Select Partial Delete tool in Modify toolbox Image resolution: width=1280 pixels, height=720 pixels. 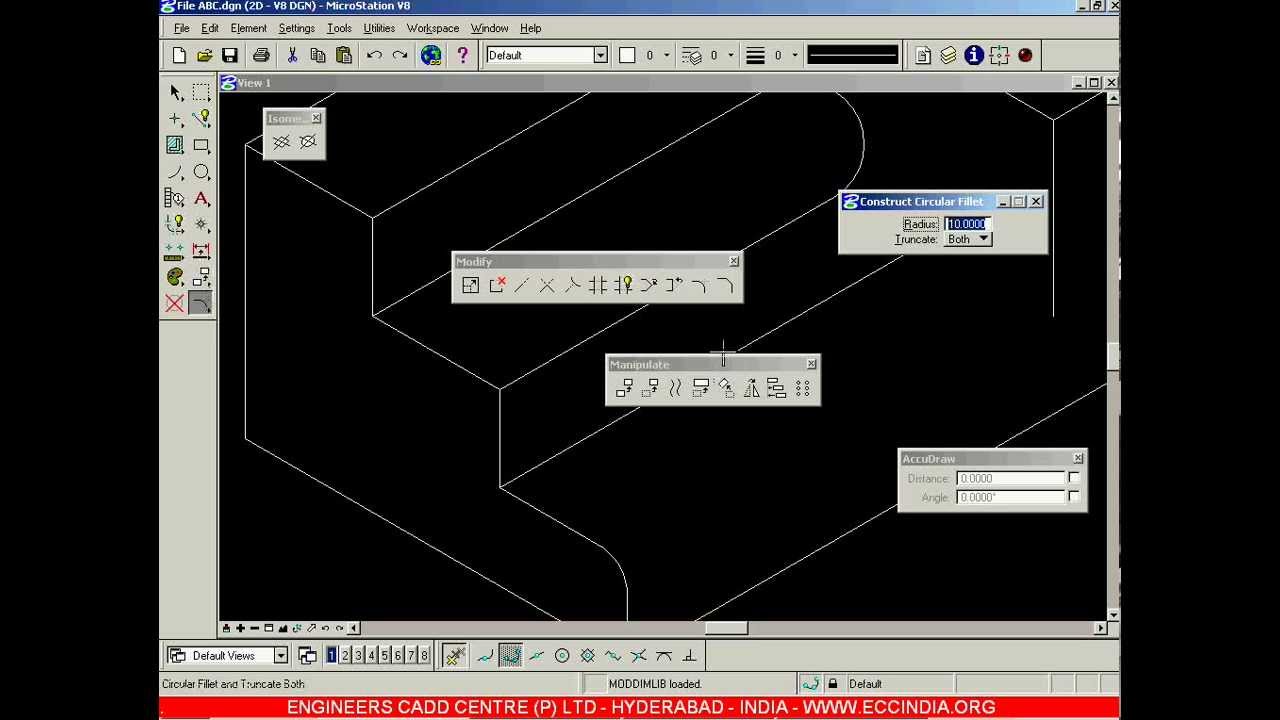coord(496,286)
